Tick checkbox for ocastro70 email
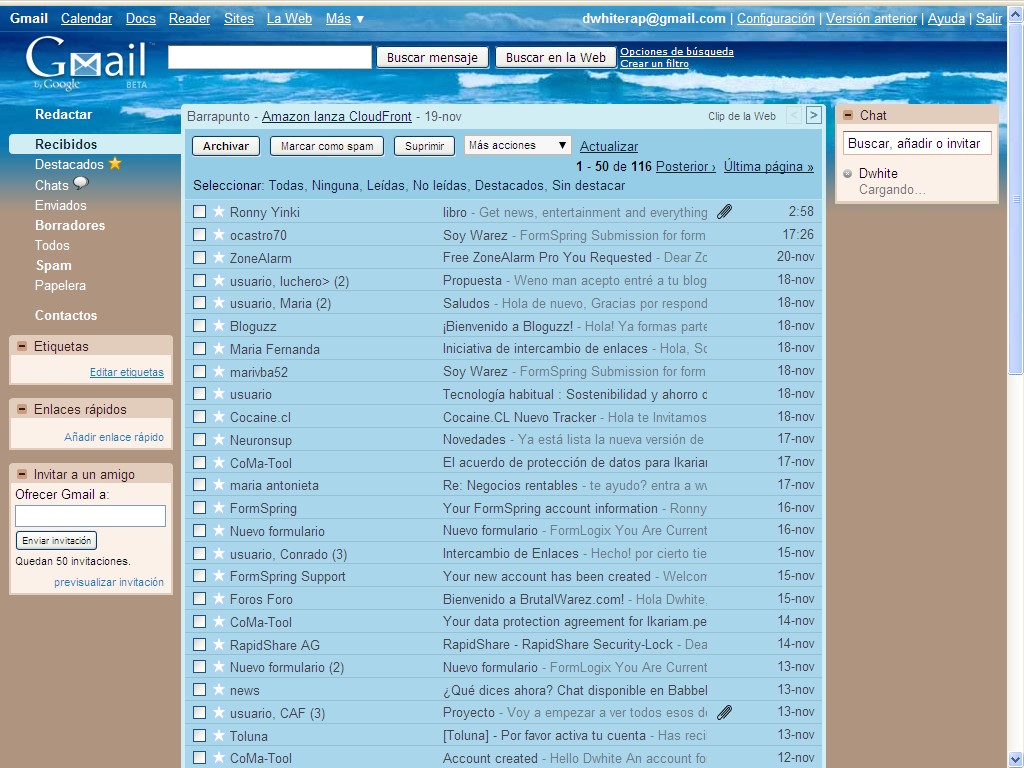This screenshot has height=768, width=1024. click(200, 234)
